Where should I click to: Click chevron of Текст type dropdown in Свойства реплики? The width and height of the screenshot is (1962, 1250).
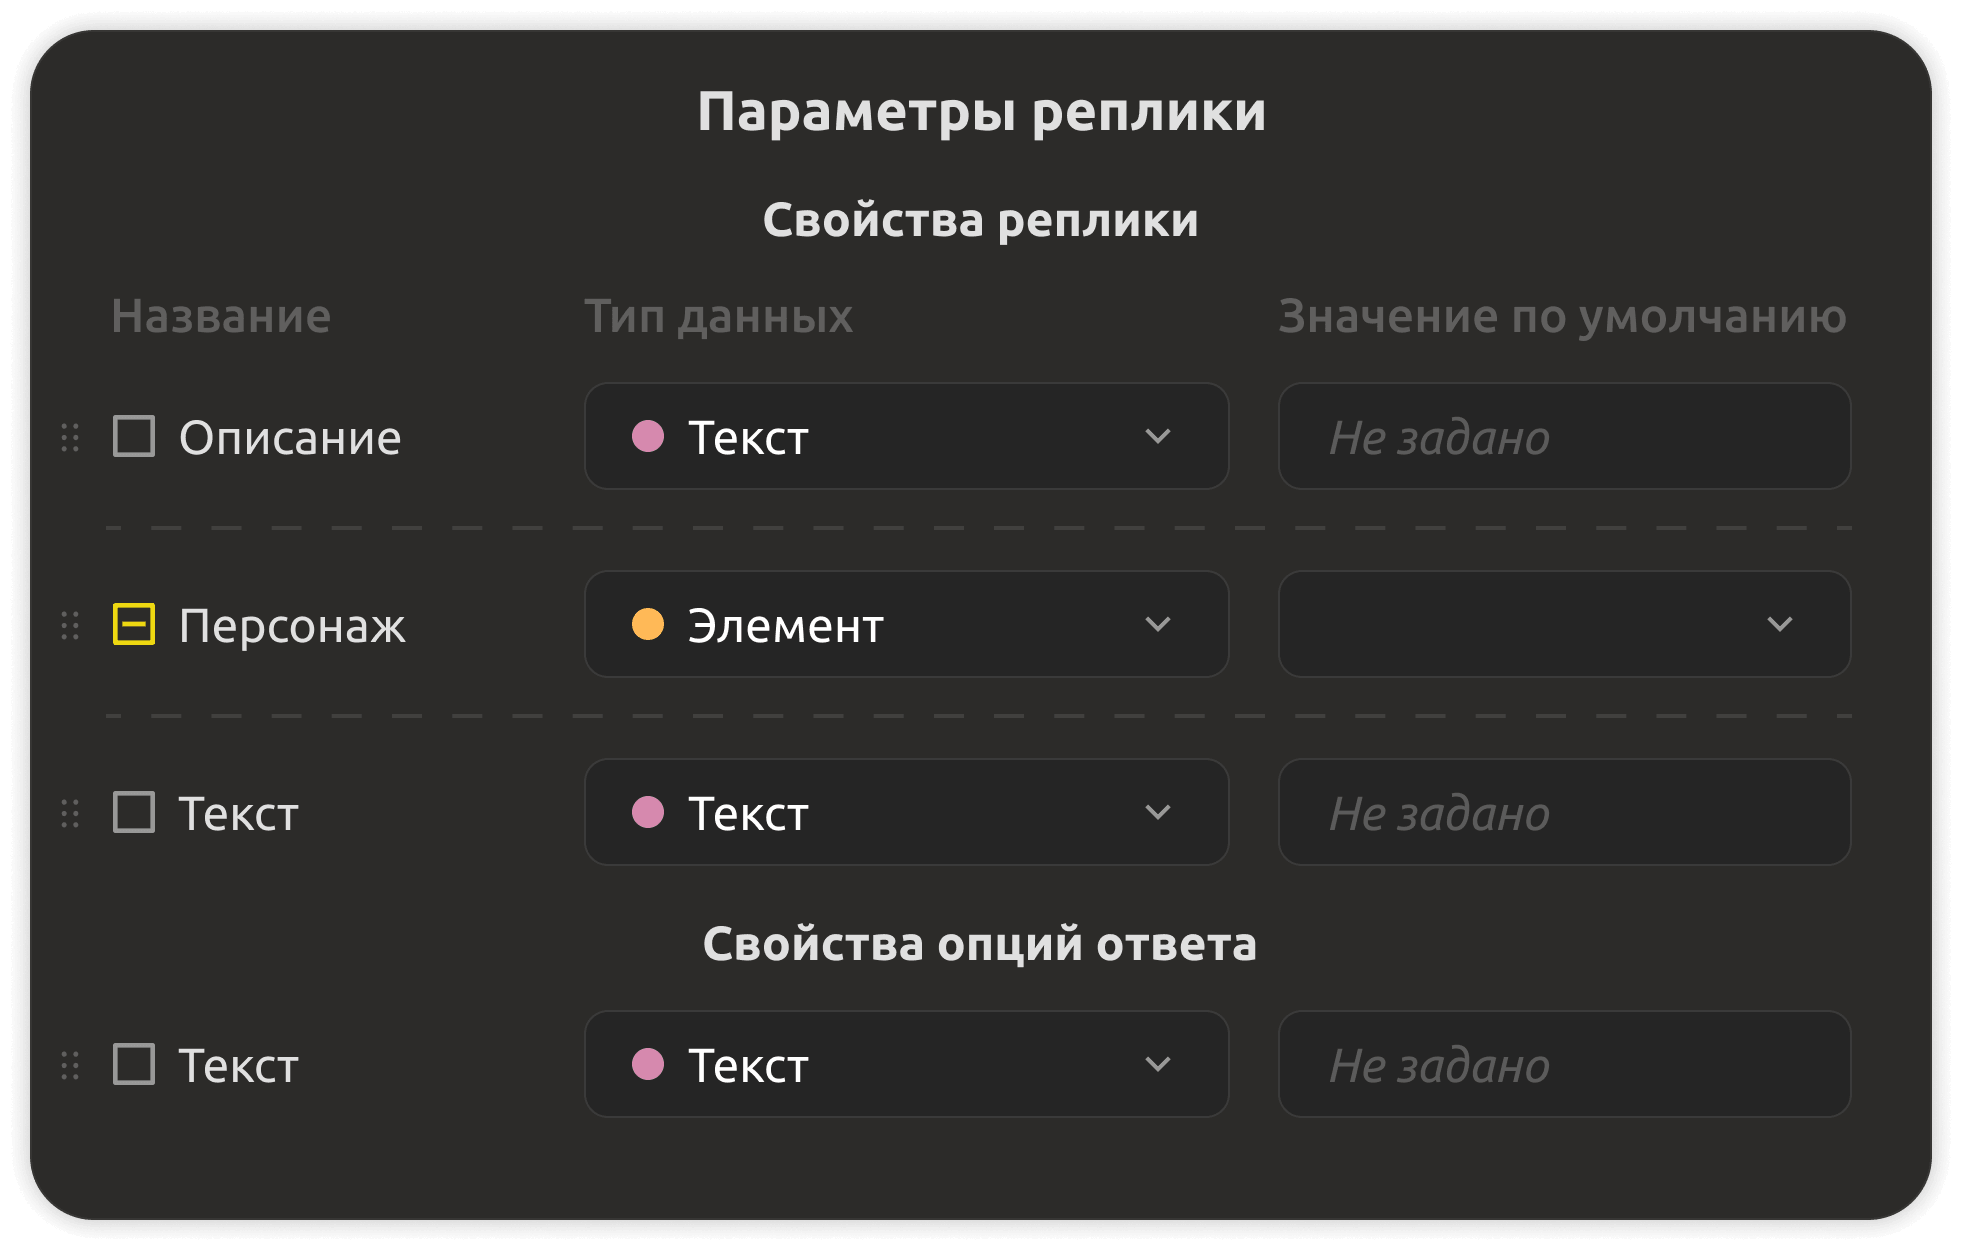pos(1158,812)
